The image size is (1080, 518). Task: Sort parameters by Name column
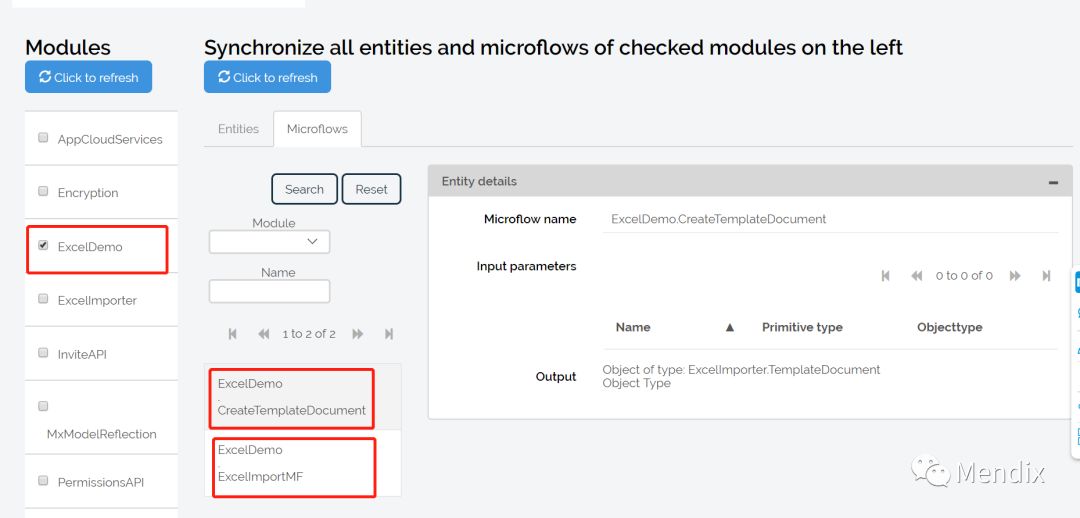point(633,327)
